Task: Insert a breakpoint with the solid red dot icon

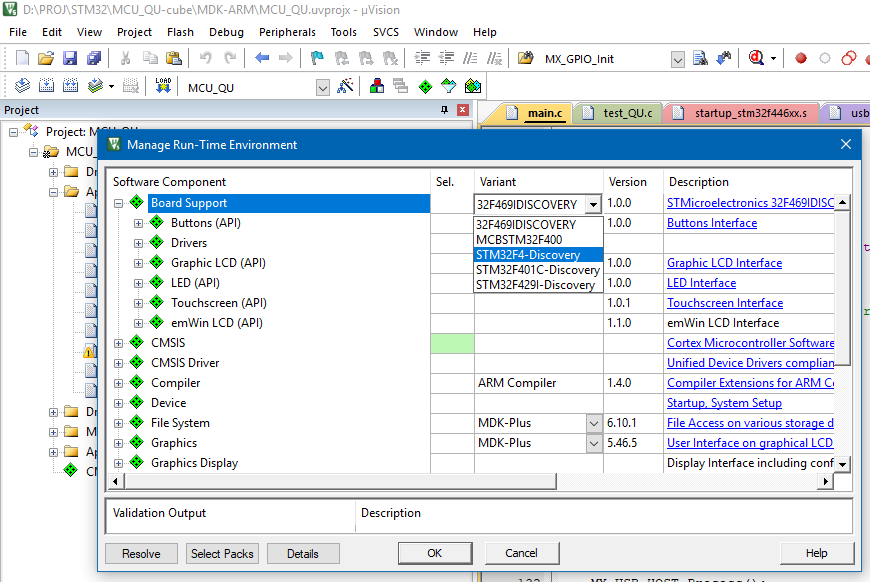Action: pos(801,58)
